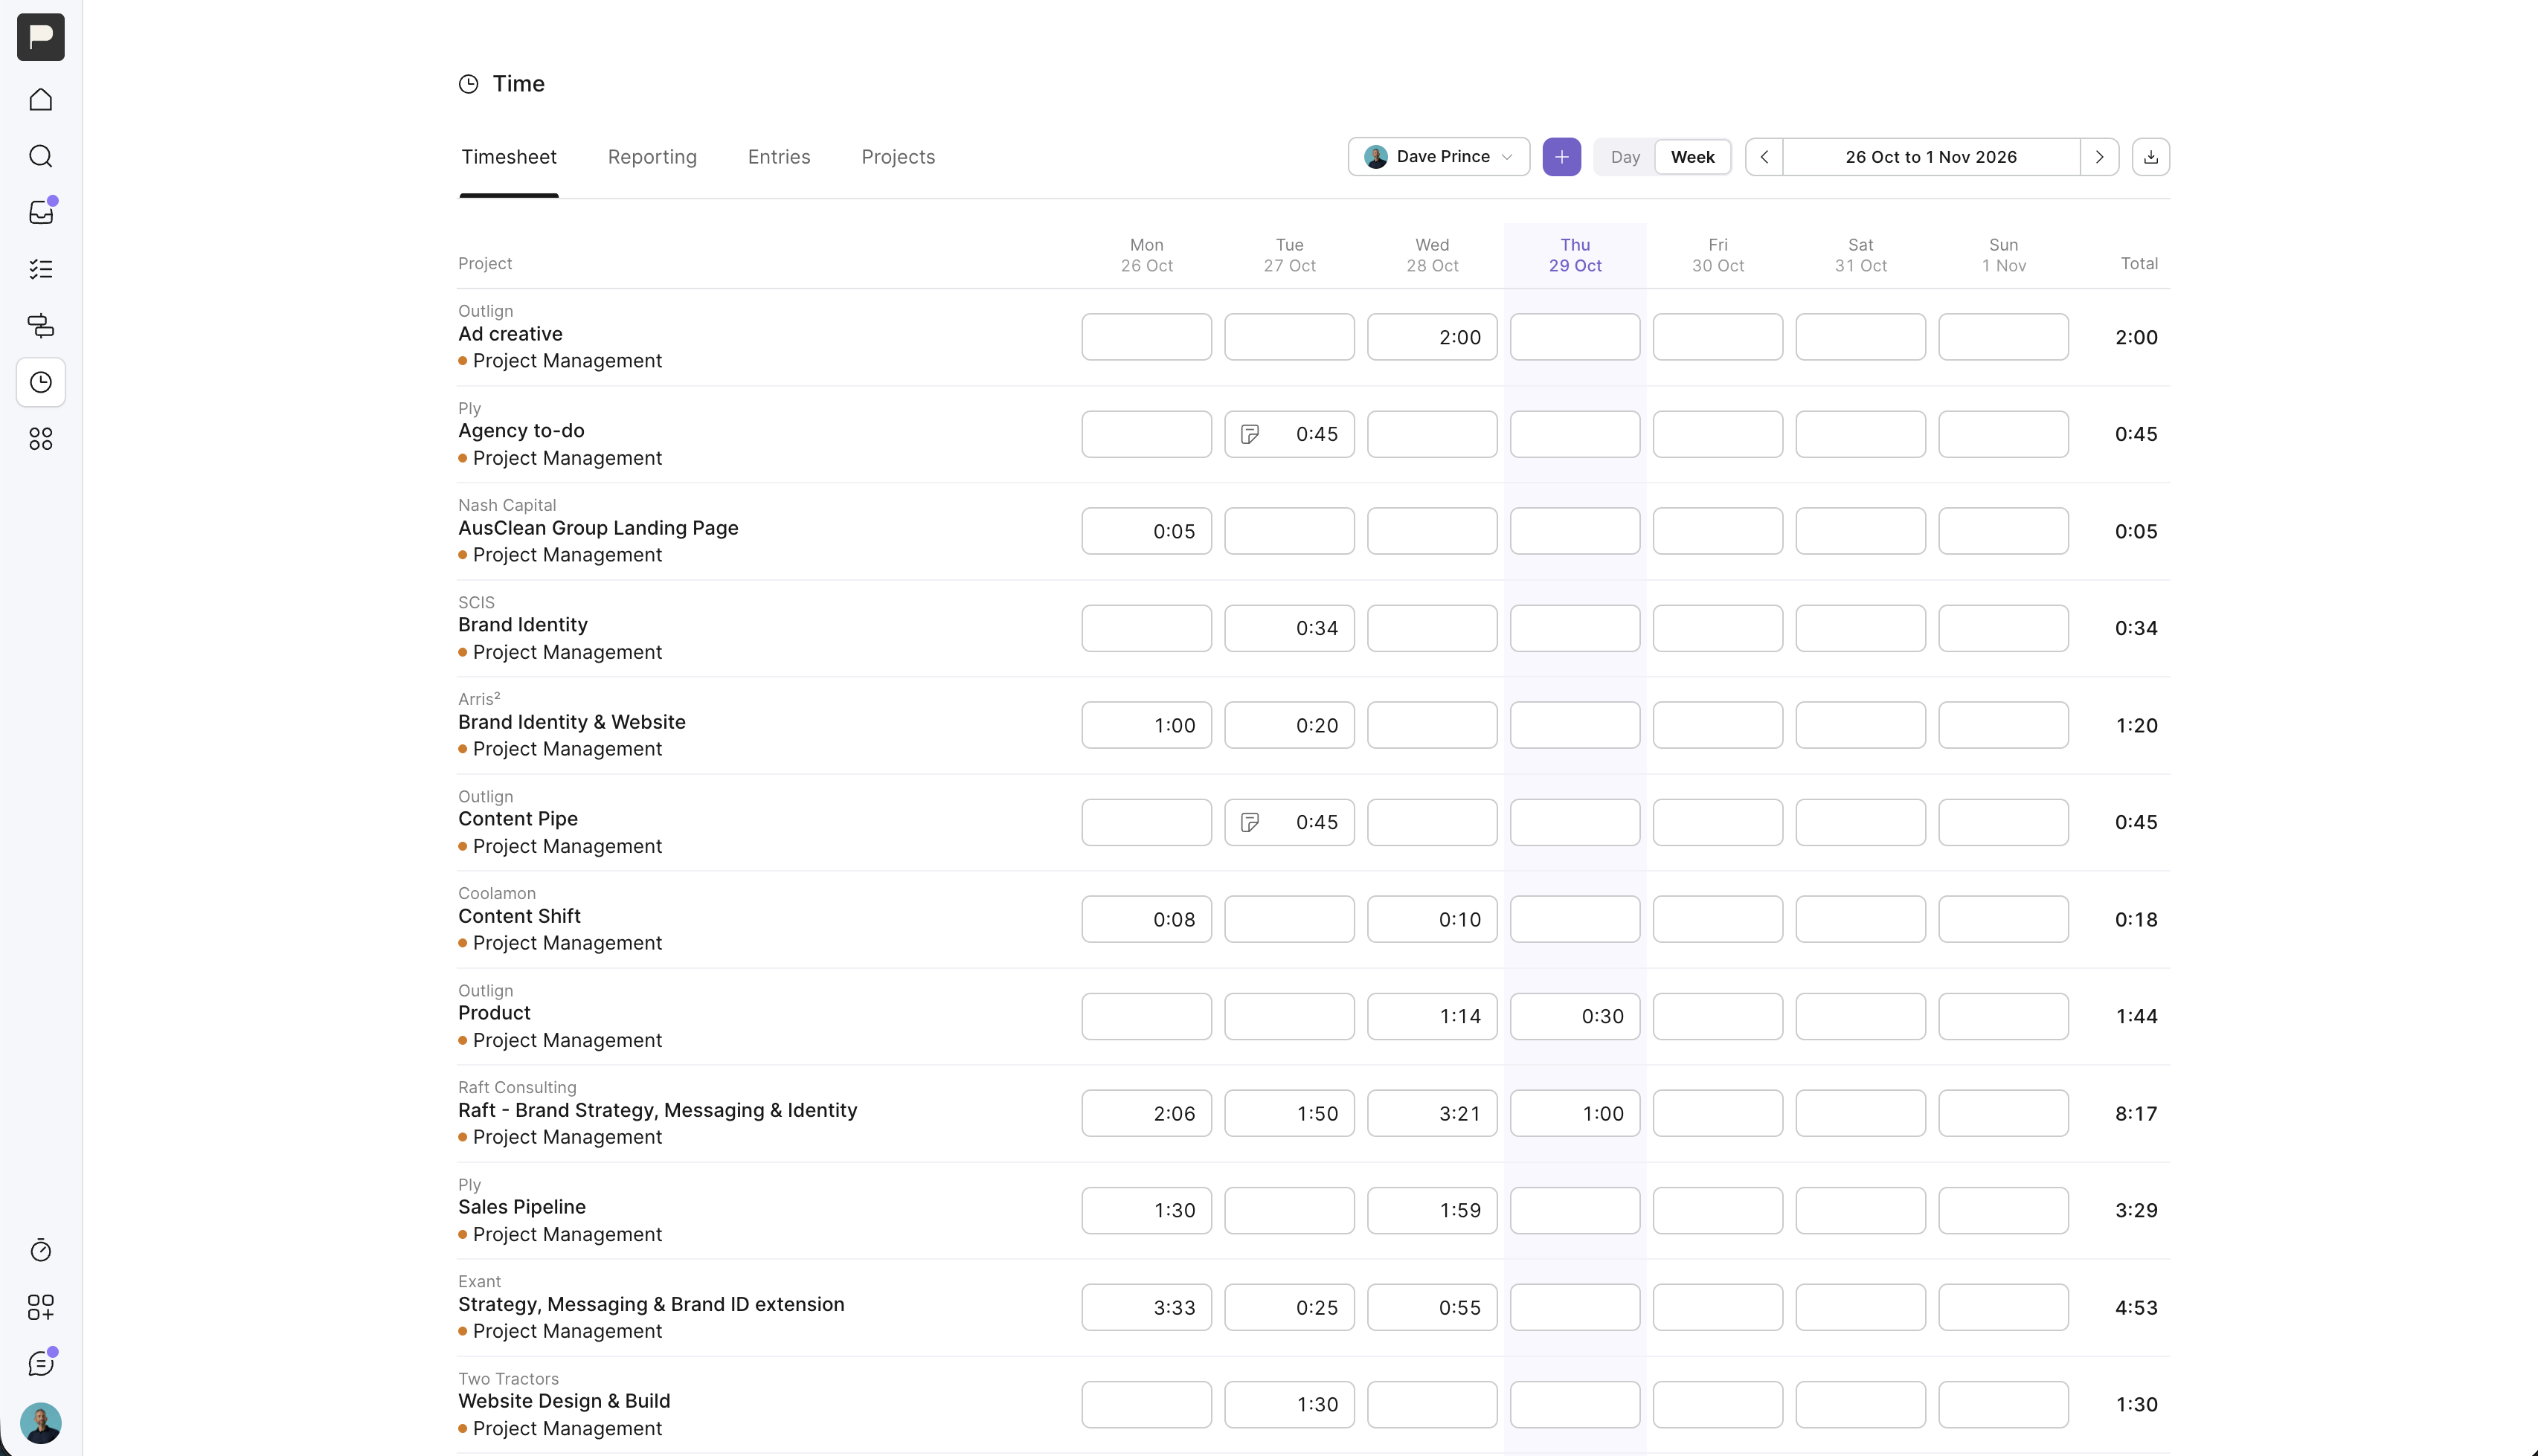Open the Search icon in the sidebar
Screen dimensions: 2538x1456
click(41, 156)
